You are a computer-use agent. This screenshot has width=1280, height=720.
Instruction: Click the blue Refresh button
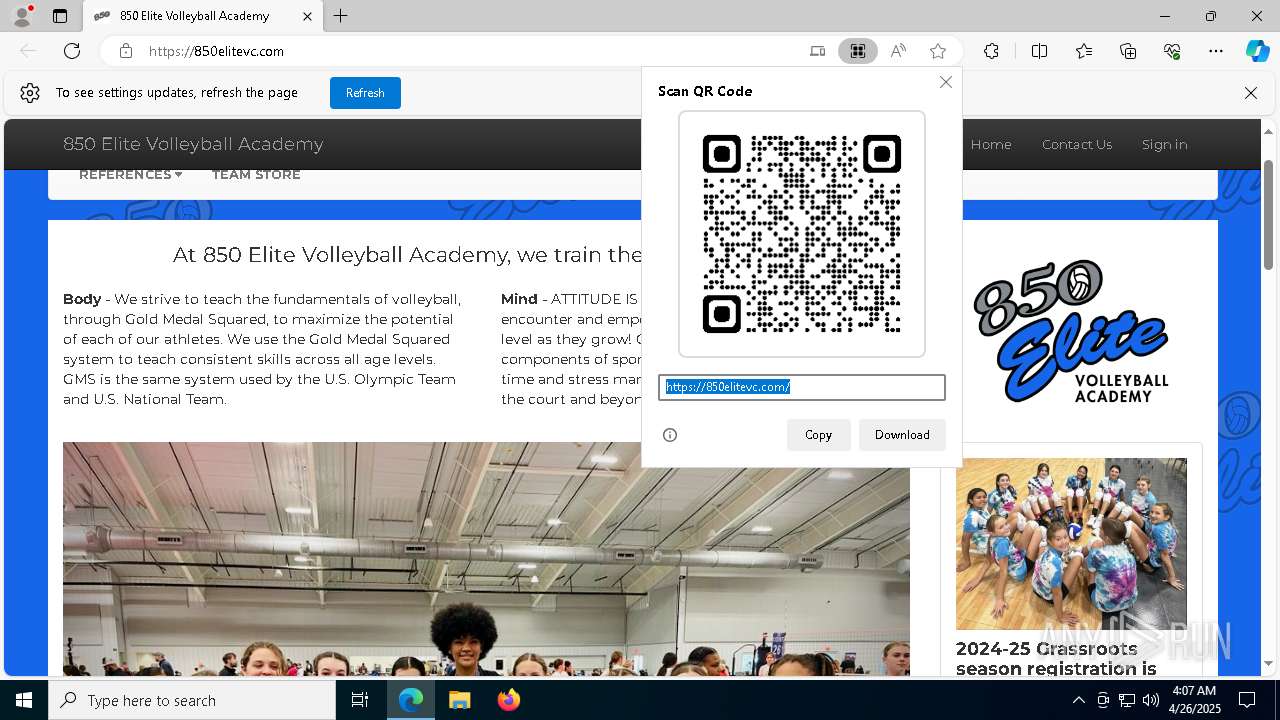tap(365, 93)
